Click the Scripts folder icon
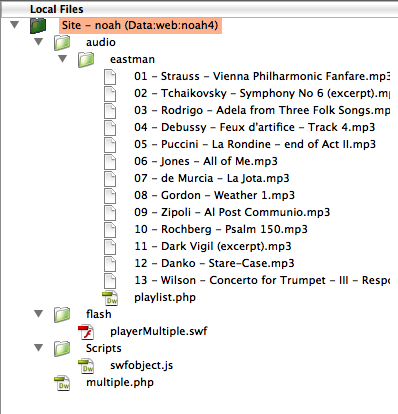 pyautogui.click(x=62, y=349)
